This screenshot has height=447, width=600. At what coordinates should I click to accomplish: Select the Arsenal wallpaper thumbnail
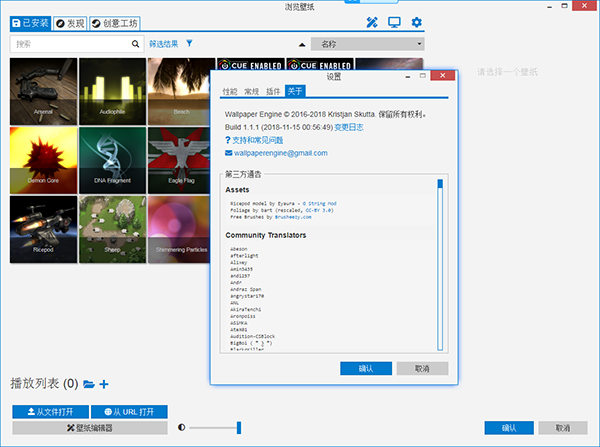[x=44, y=91]
